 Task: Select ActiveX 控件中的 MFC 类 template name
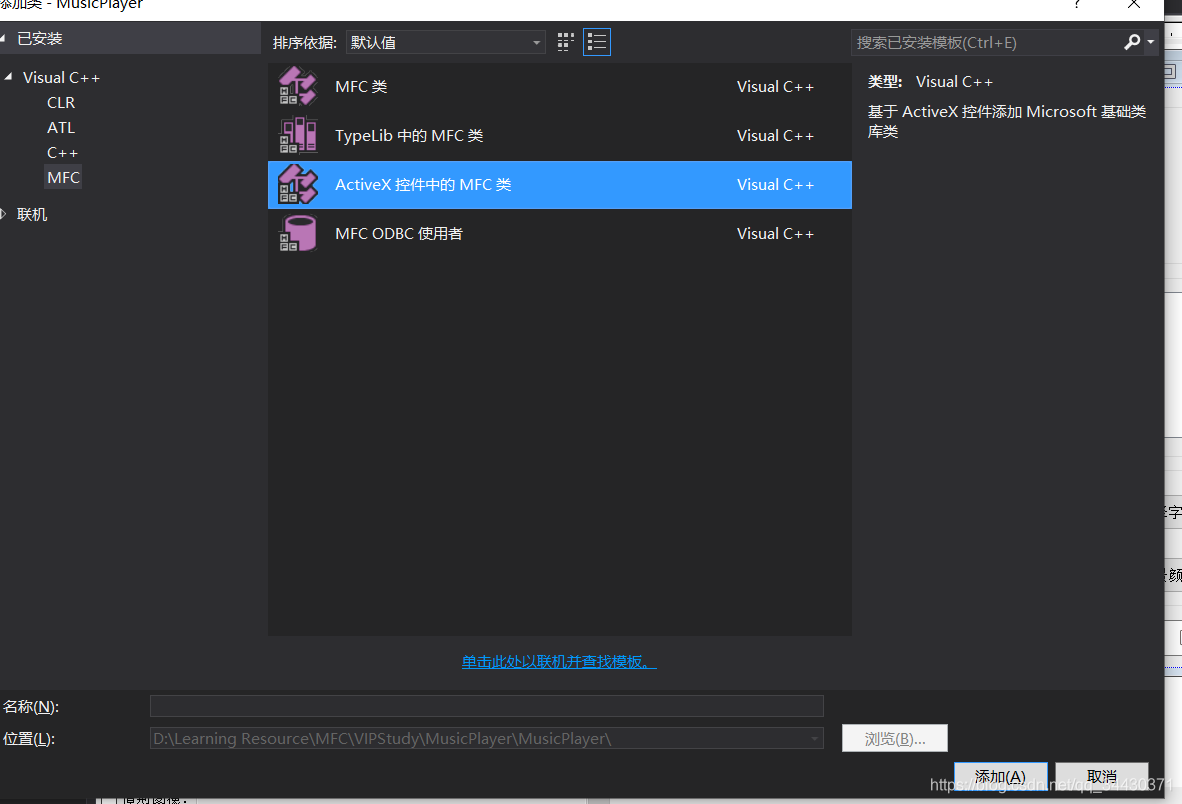tap(423, 185)
